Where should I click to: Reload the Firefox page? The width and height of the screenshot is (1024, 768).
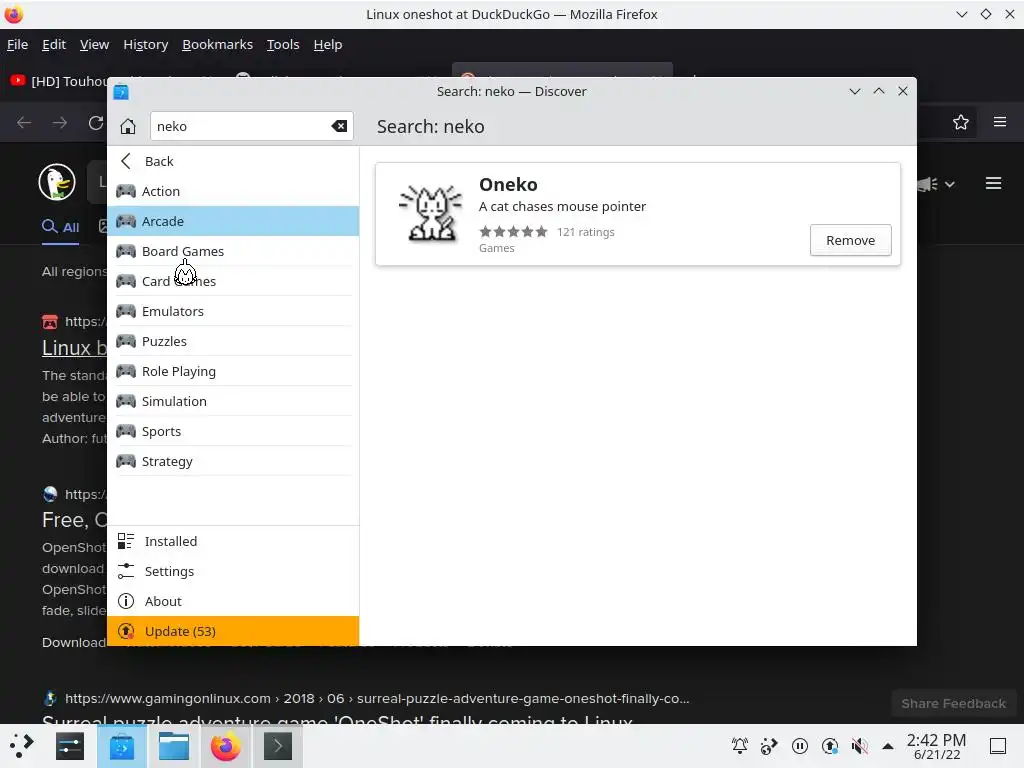(96, 122)
